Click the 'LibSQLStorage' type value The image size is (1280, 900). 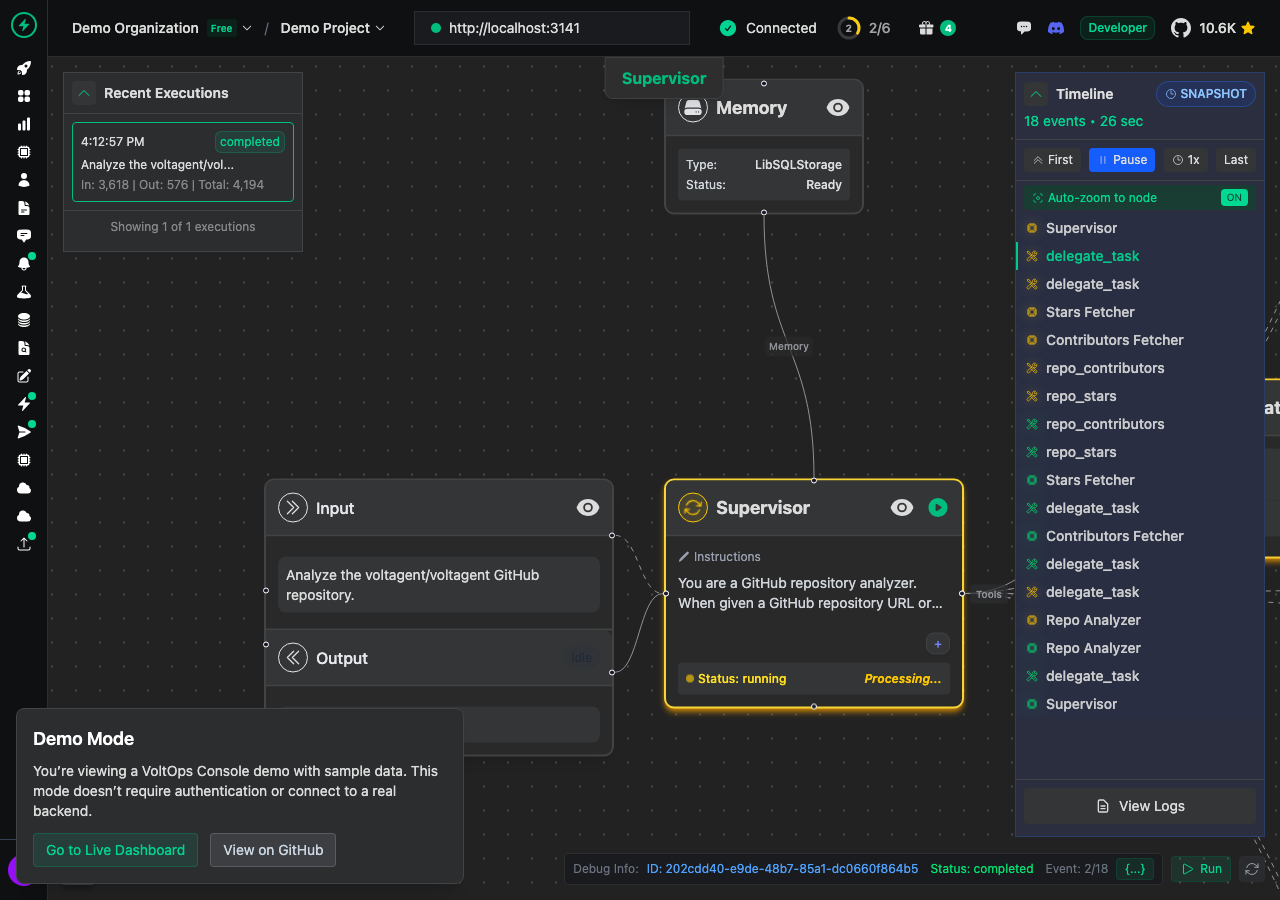(x=798, y=165)
